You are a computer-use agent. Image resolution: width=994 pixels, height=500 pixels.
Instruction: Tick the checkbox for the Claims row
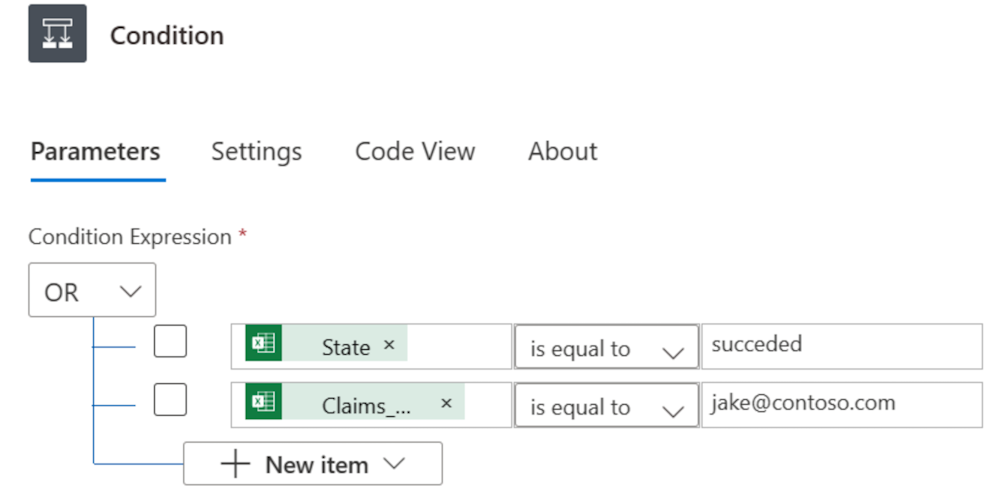click(170, 399)
